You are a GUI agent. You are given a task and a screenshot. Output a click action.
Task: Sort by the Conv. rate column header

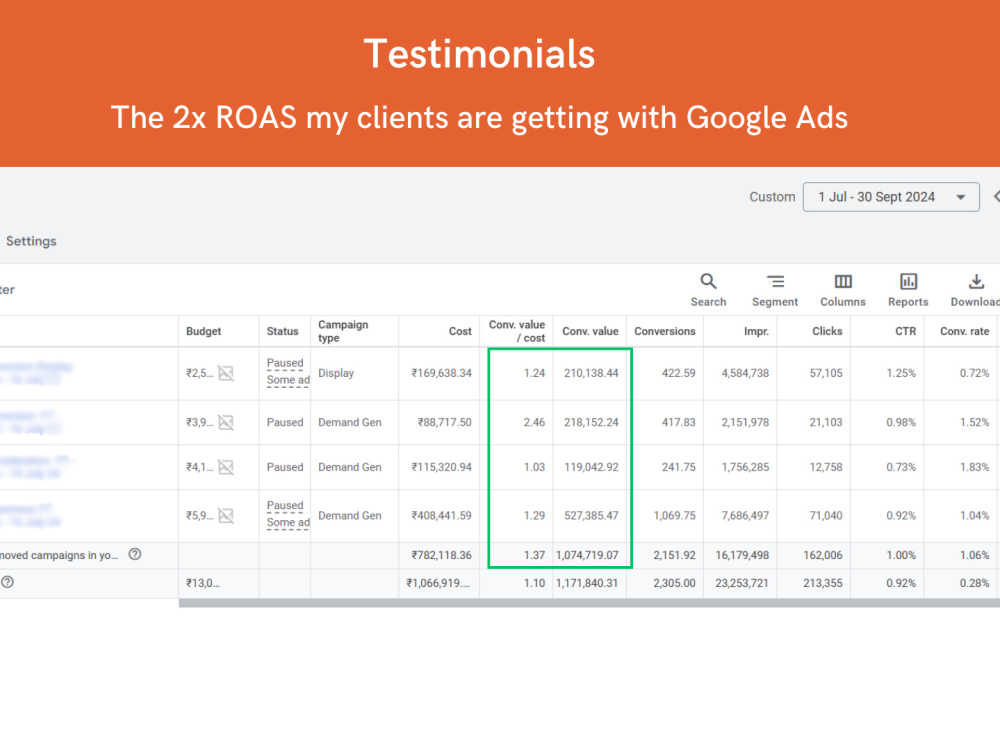pos(964,332)
